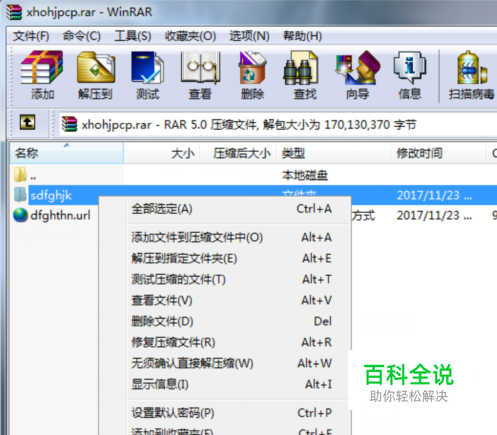Sort by the 修改时间 column header
The image size is (497, 435).
[x=438, y=153]
